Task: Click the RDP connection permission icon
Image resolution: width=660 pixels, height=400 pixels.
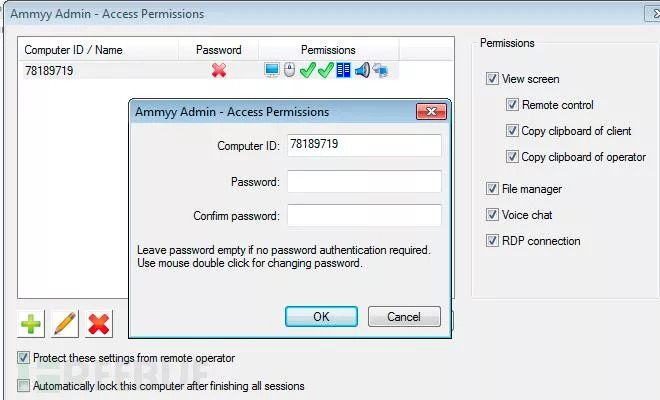Action: click(x=381, y=71)
